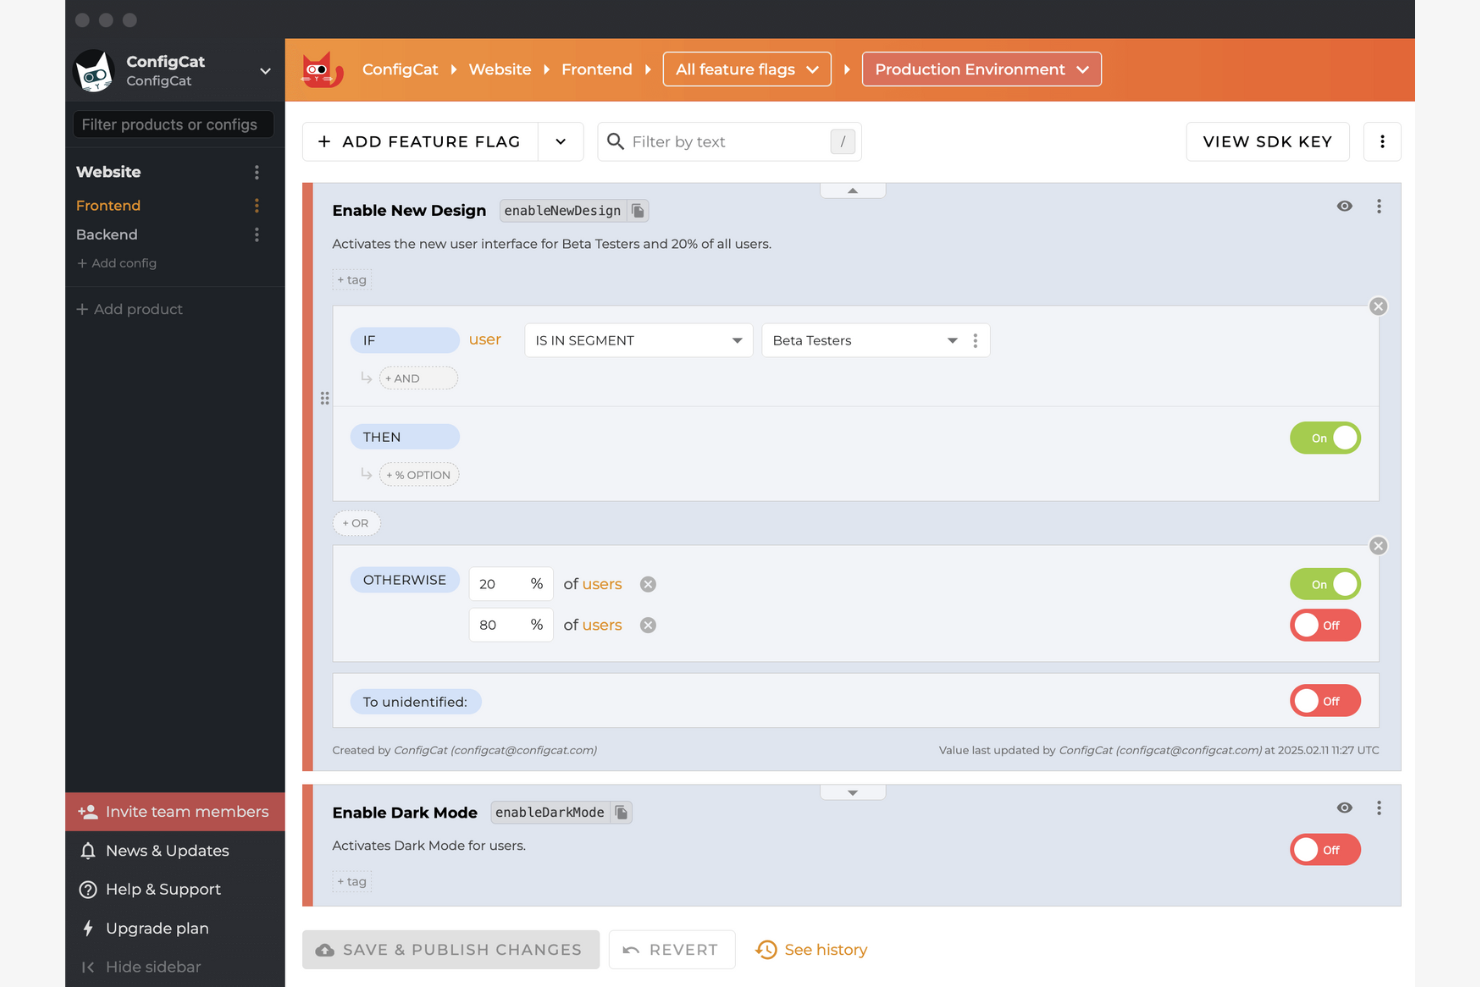Edit the 80 percent value field
Image resolution: width=1480 pixels, height=987 pixels.
pyautogui.click(x=511, y=625)
